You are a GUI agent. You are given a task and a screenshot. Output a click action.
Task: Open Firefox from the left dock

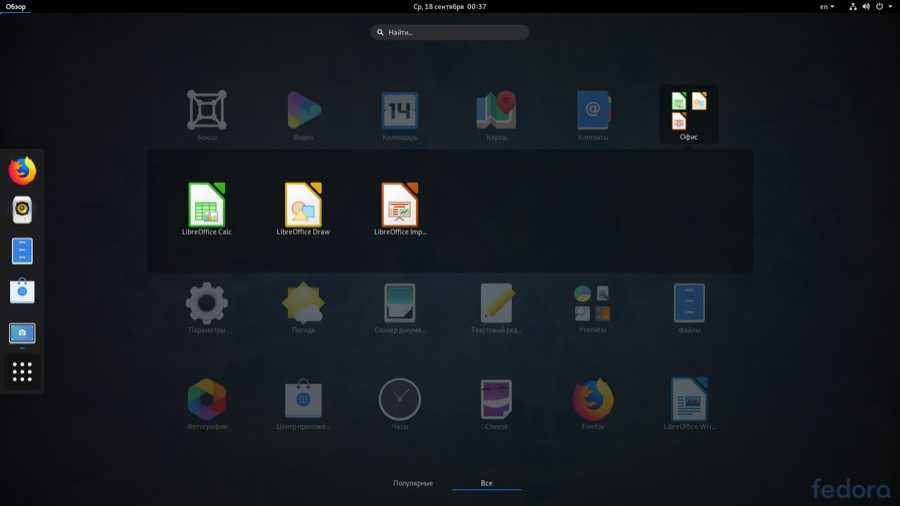22,171
